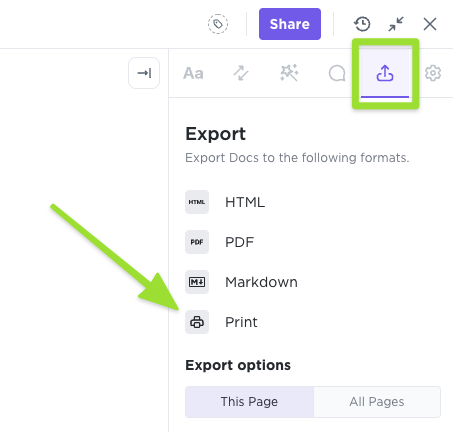453x432 pixels.
Task: Open the relationships arrows tab
Action: [241, 73]
